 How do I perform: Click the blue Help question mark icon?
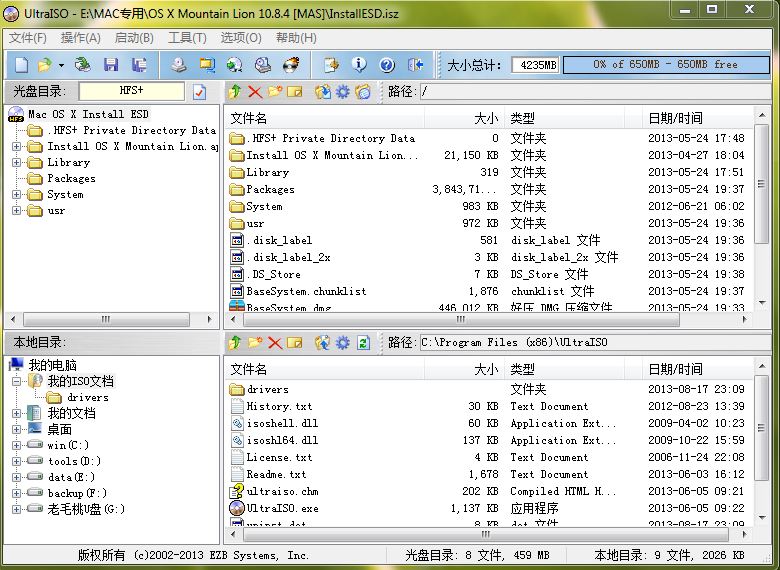[x=387, y=65]
